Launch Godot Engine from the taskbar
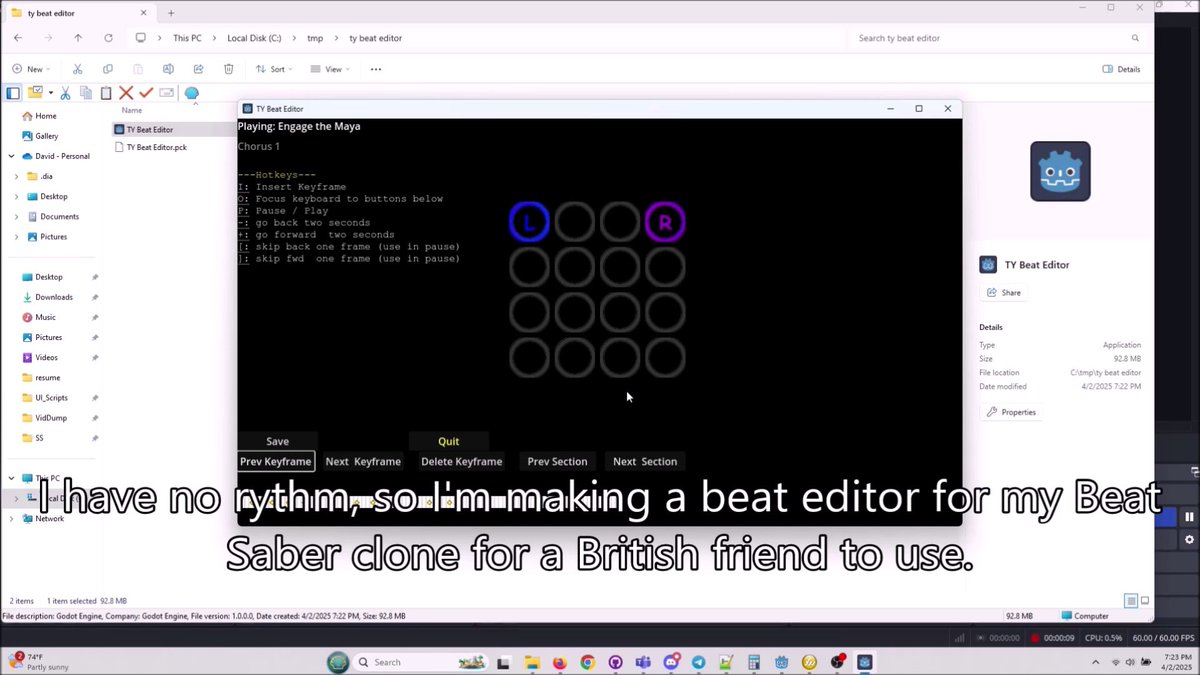1200x675 pixels. [780, 662]
